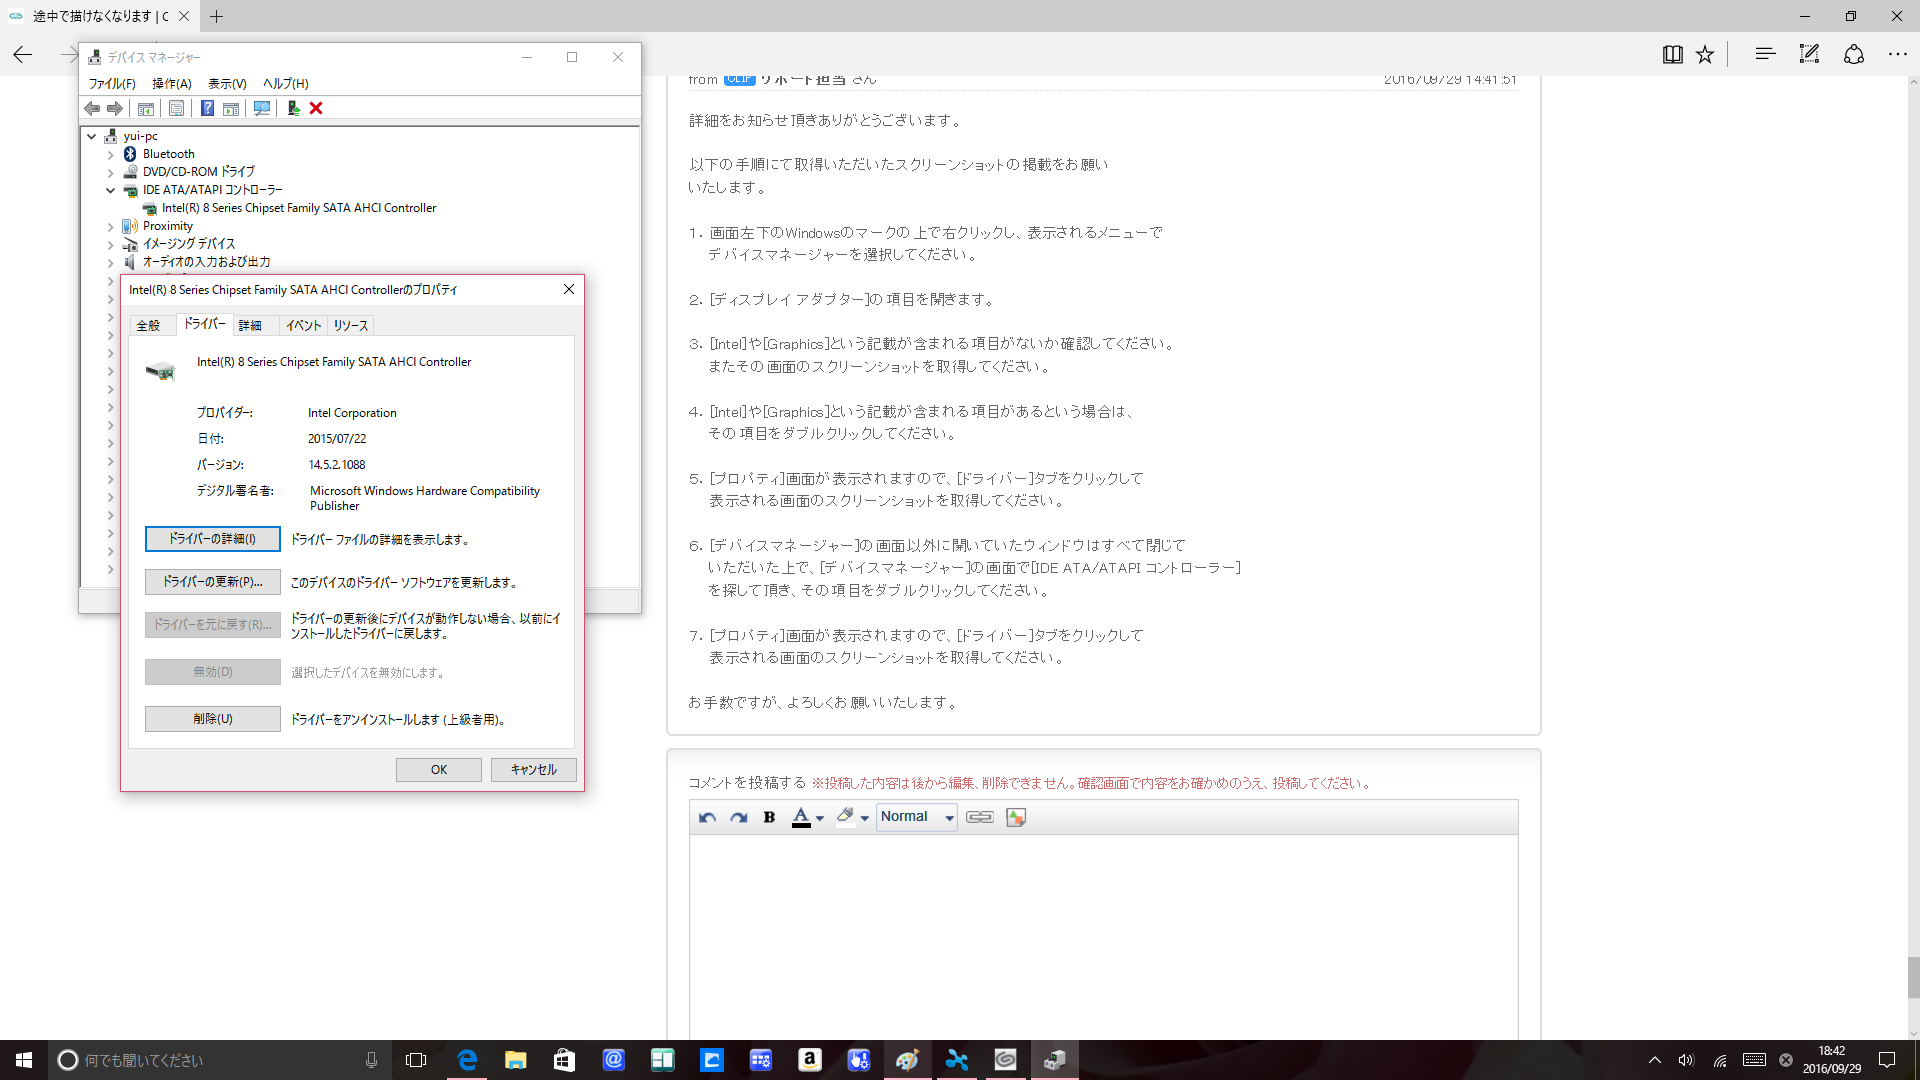This screenshot has height=1080, width=1920.
Task: Open Edge reading view book icon
Action: (x=1672, y=55)
